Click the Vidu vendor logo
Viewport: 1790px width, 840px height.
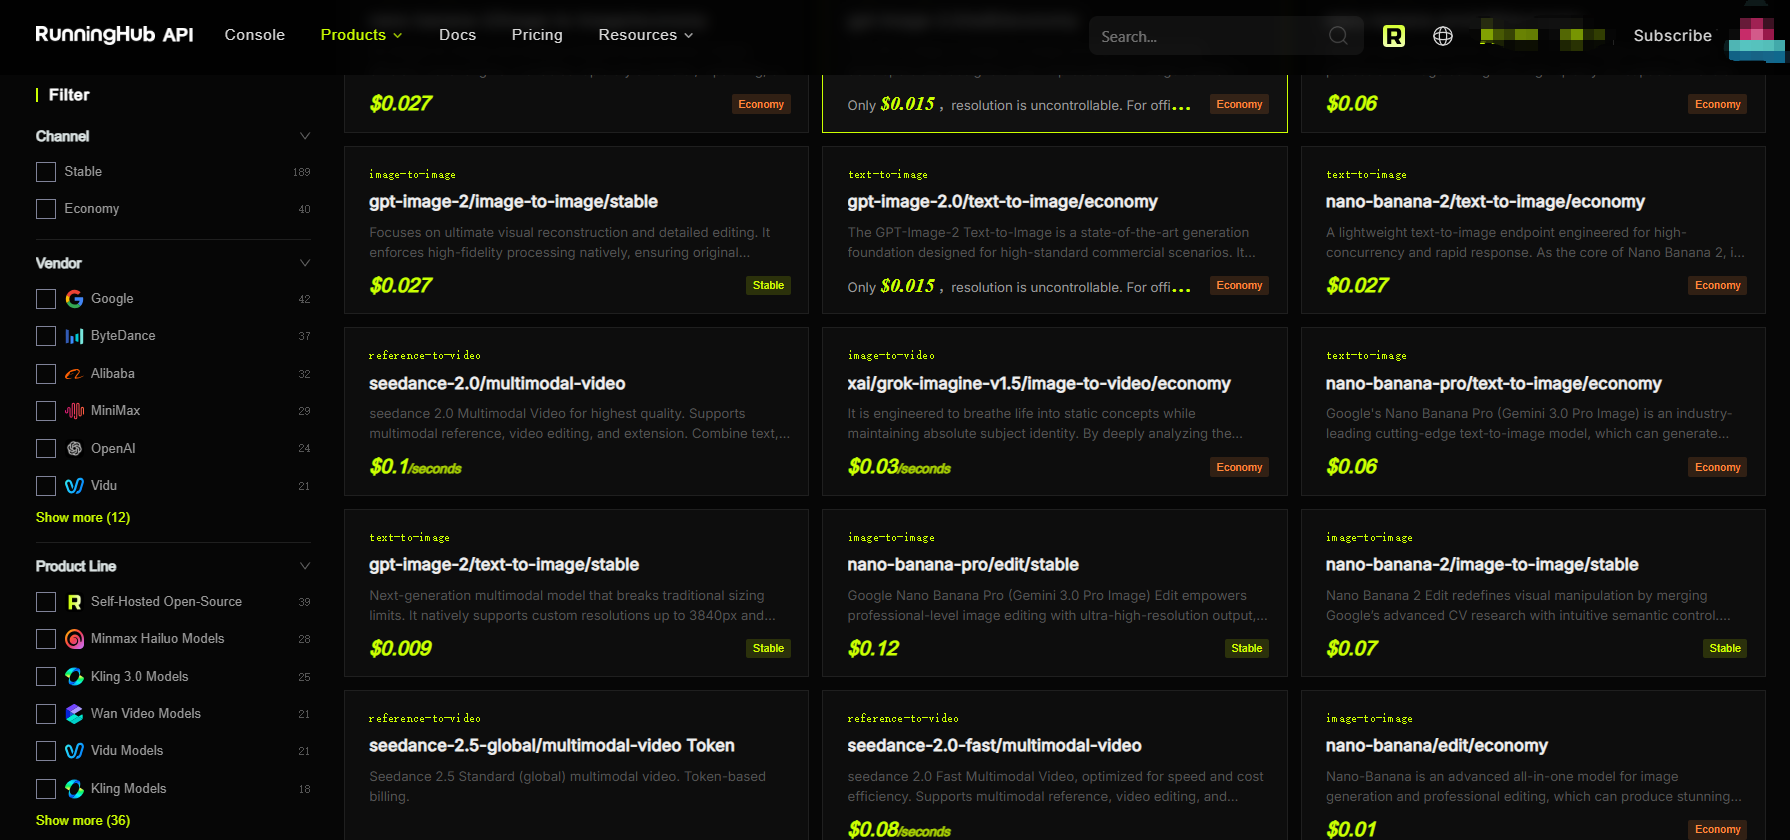74,486
